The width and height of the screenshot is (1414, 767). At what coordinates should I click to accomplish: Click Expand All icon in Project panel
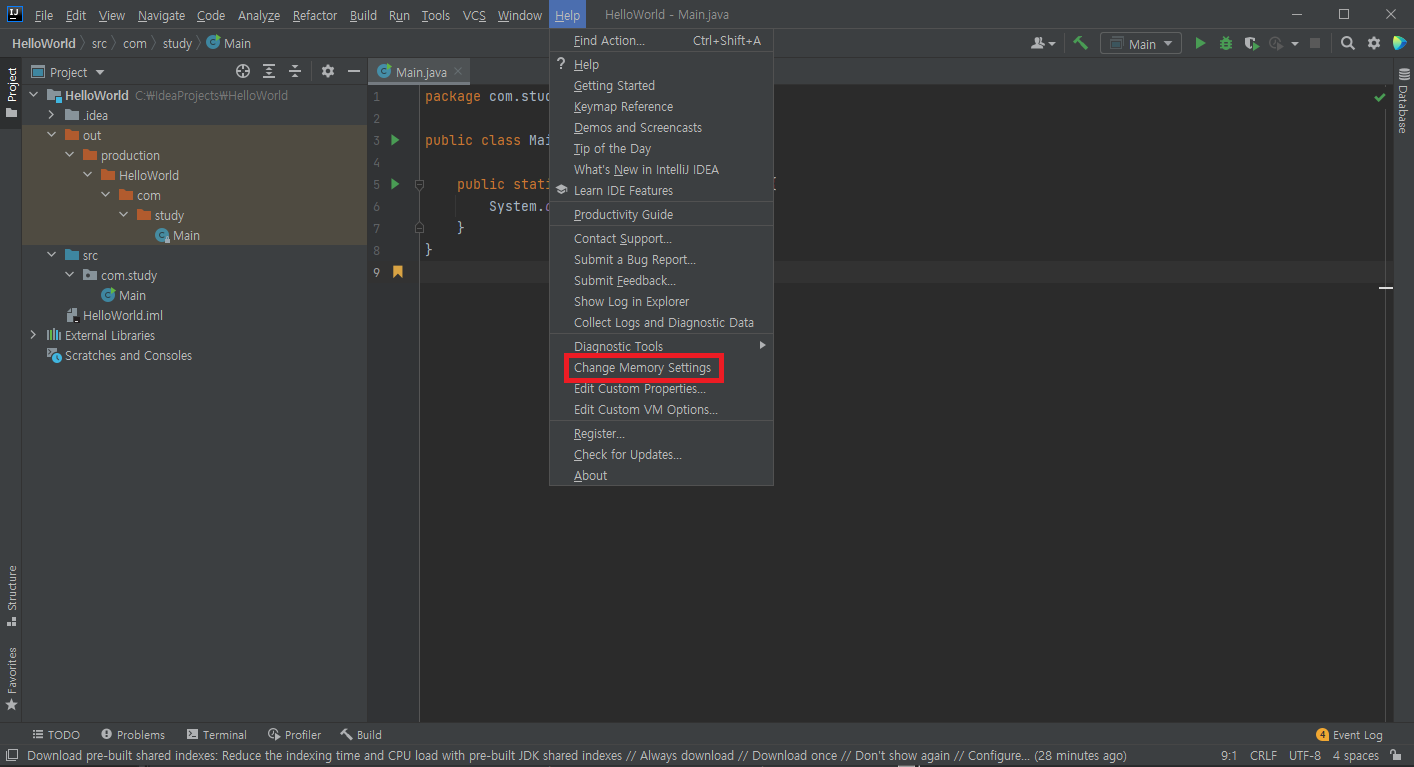pos(269,71)
